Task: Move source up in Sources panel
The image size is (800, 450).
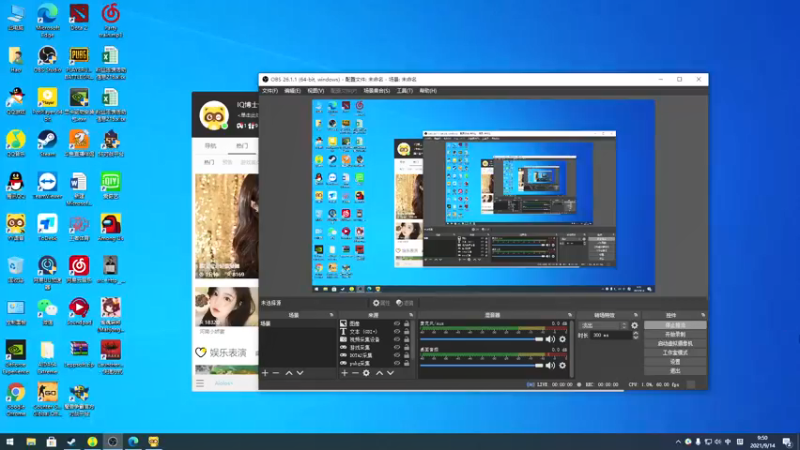Action: pos(379,373)
